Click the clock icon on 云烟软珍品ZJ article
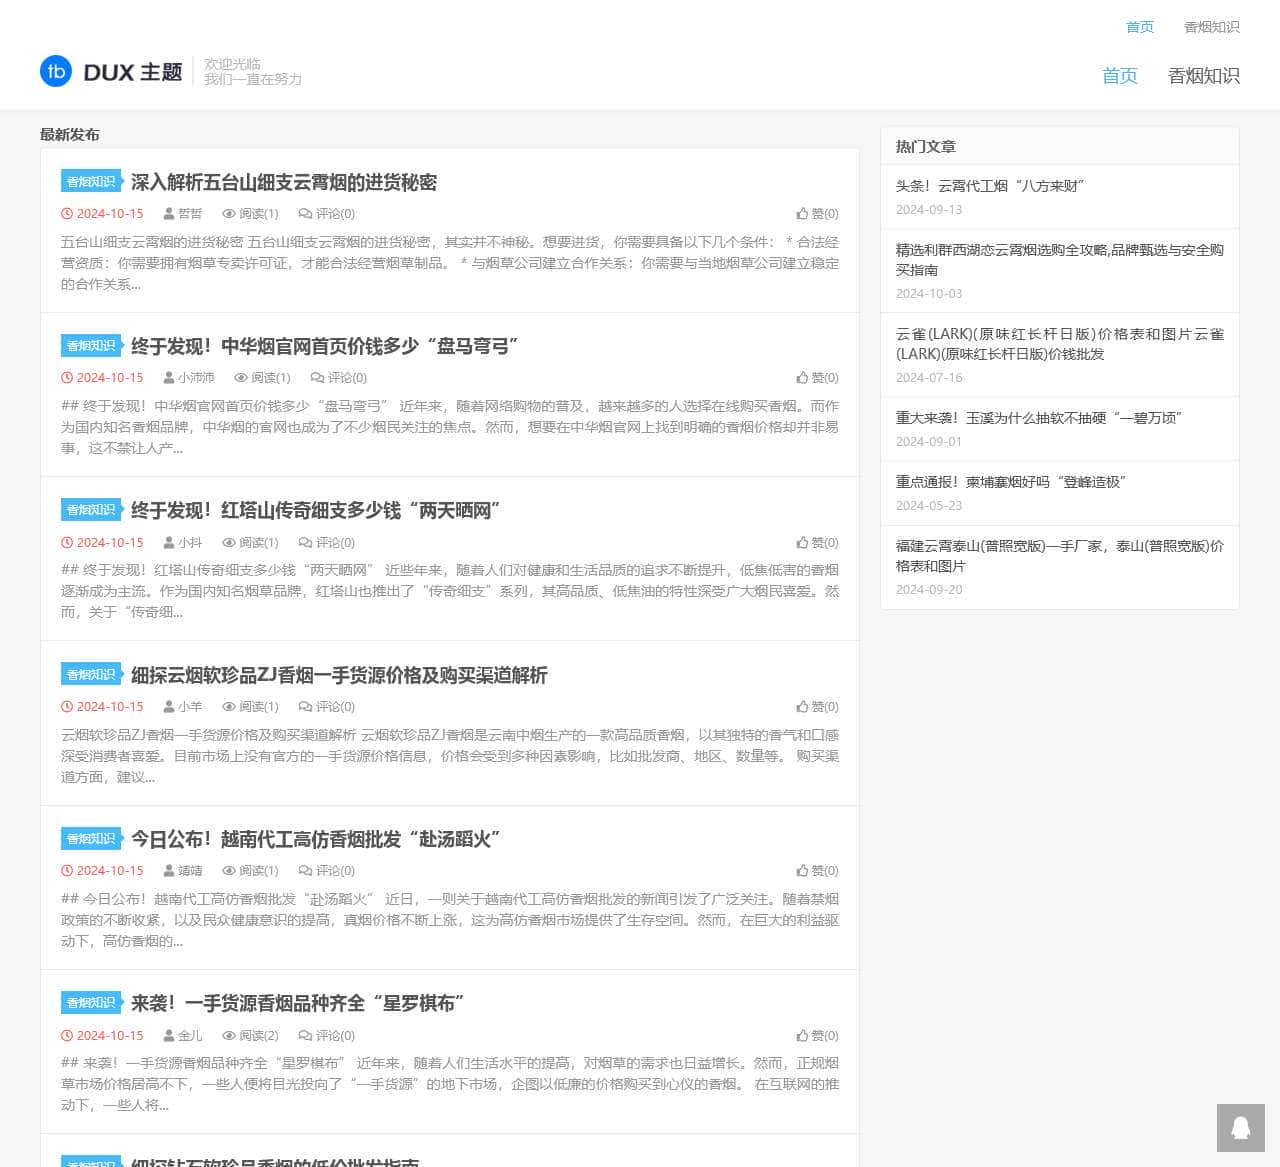Screen dimensions: 1280x1167 point(67,707)
